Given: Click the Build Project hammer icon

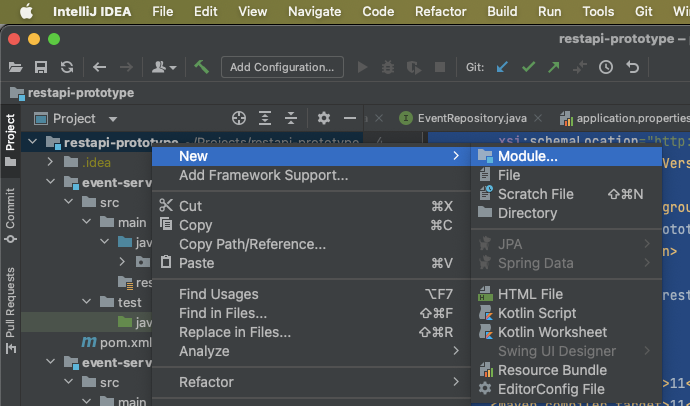Looking at the screenshot, I should pyautogui.click(x=202, y=67).
